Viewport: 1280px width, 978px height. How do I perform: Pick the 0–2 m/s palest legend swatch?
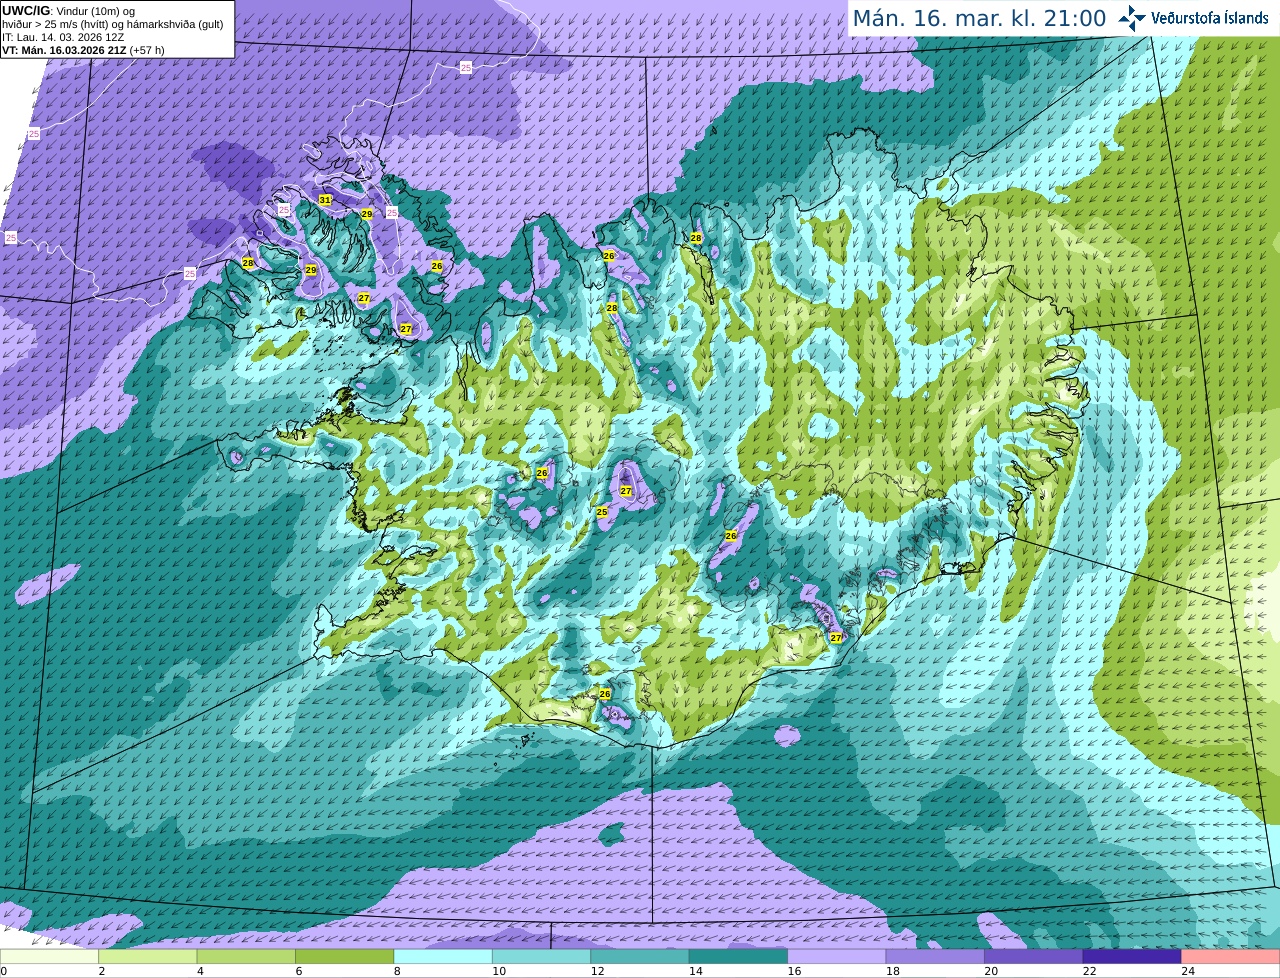click(x=49, y=956)
